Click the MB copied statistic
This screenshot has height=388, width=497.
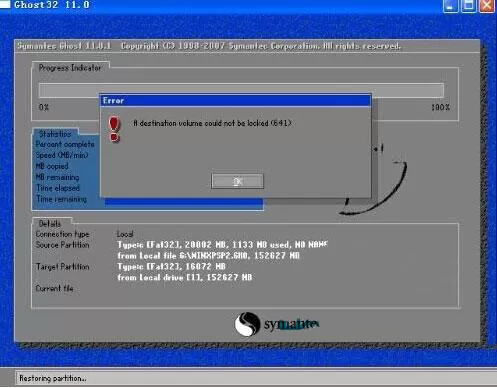click(52, 166)
